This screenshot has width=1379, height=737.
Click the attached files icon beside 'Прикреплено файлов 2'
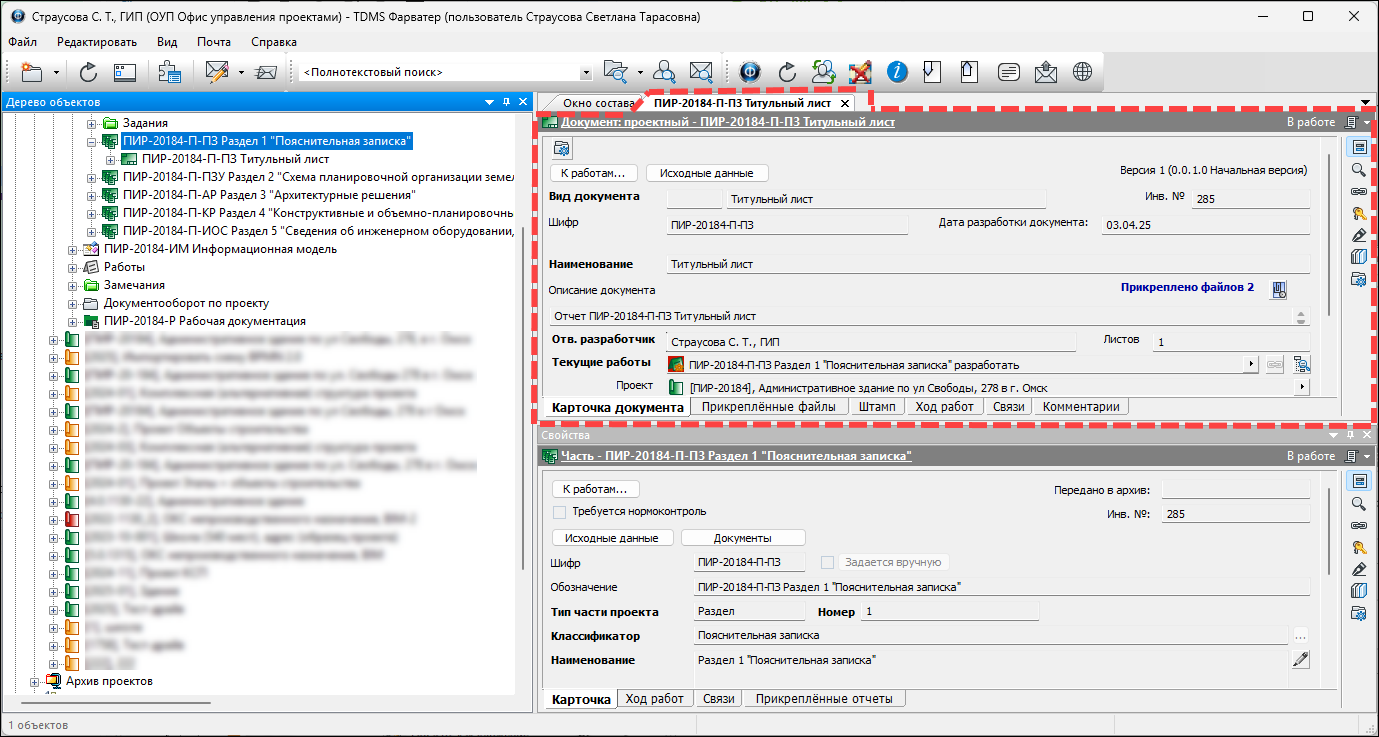click(x=1278, y=289)
